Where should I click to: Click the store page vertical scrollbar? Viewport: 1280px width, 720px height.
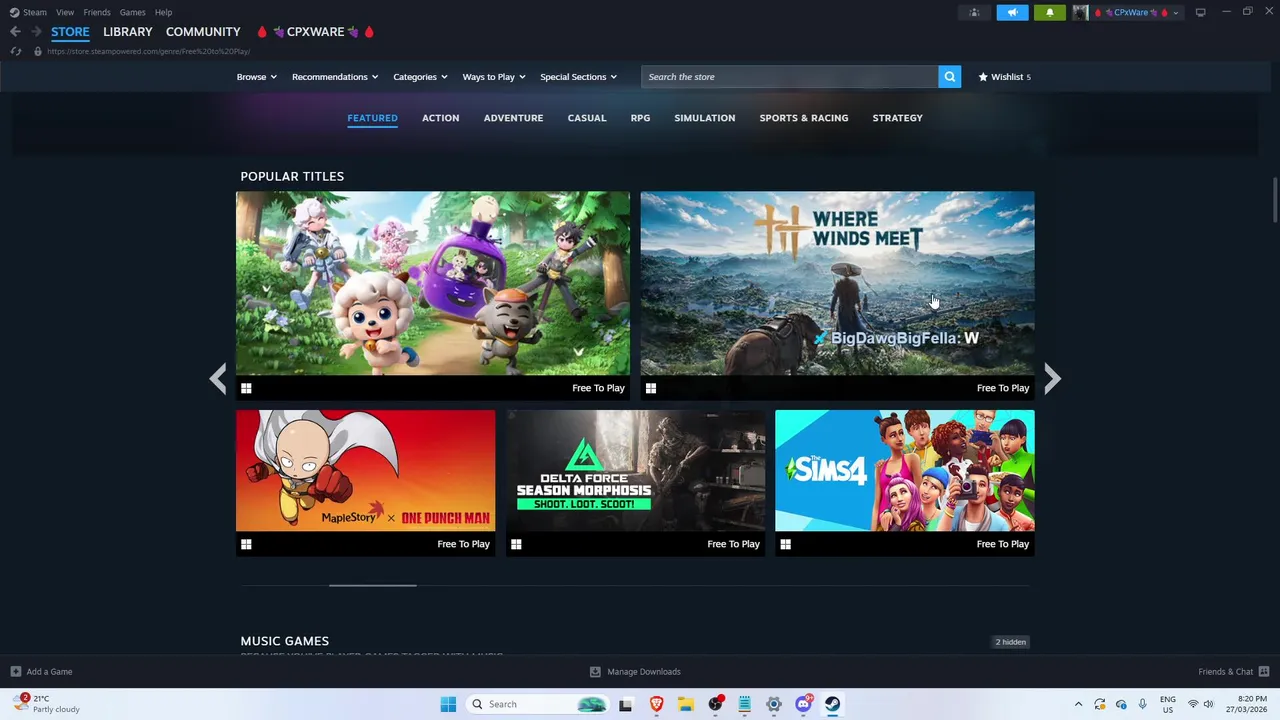point(1274,201)
